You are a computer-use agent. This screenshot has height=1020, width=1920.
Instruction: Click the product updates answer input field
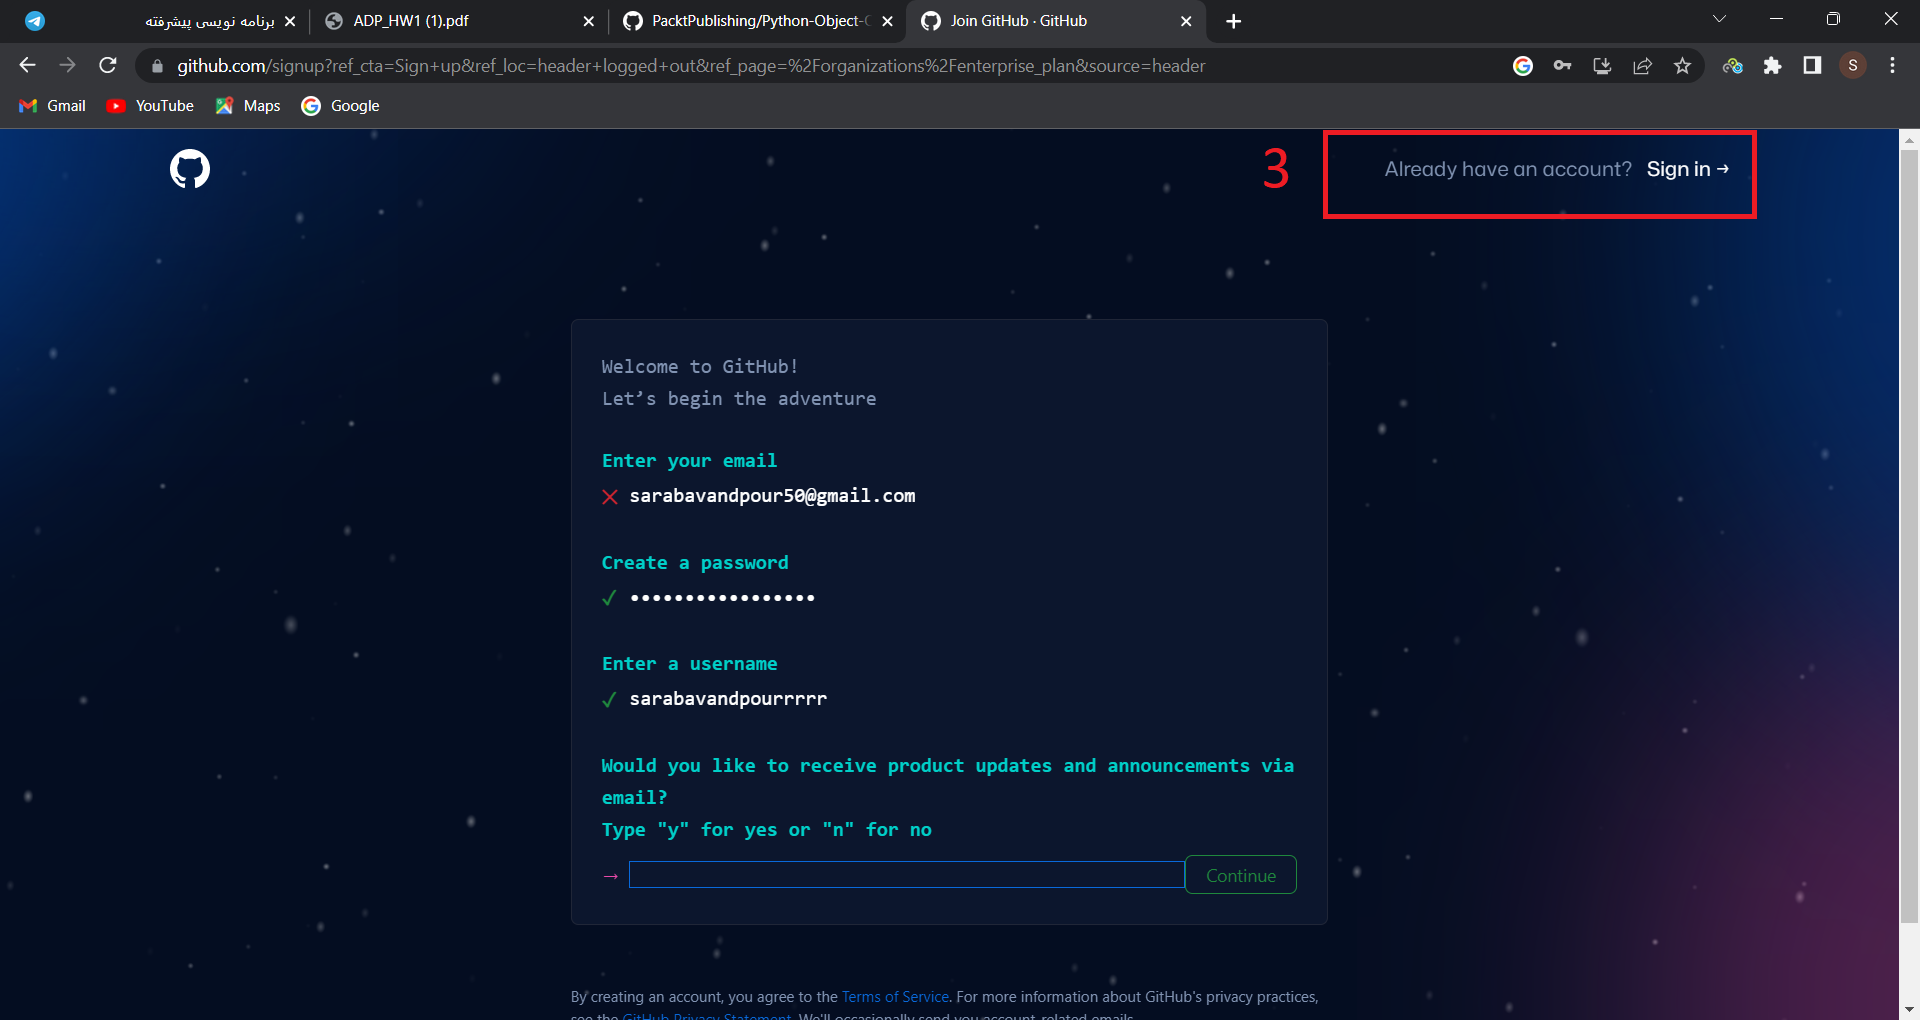click(x=905, y=874)
